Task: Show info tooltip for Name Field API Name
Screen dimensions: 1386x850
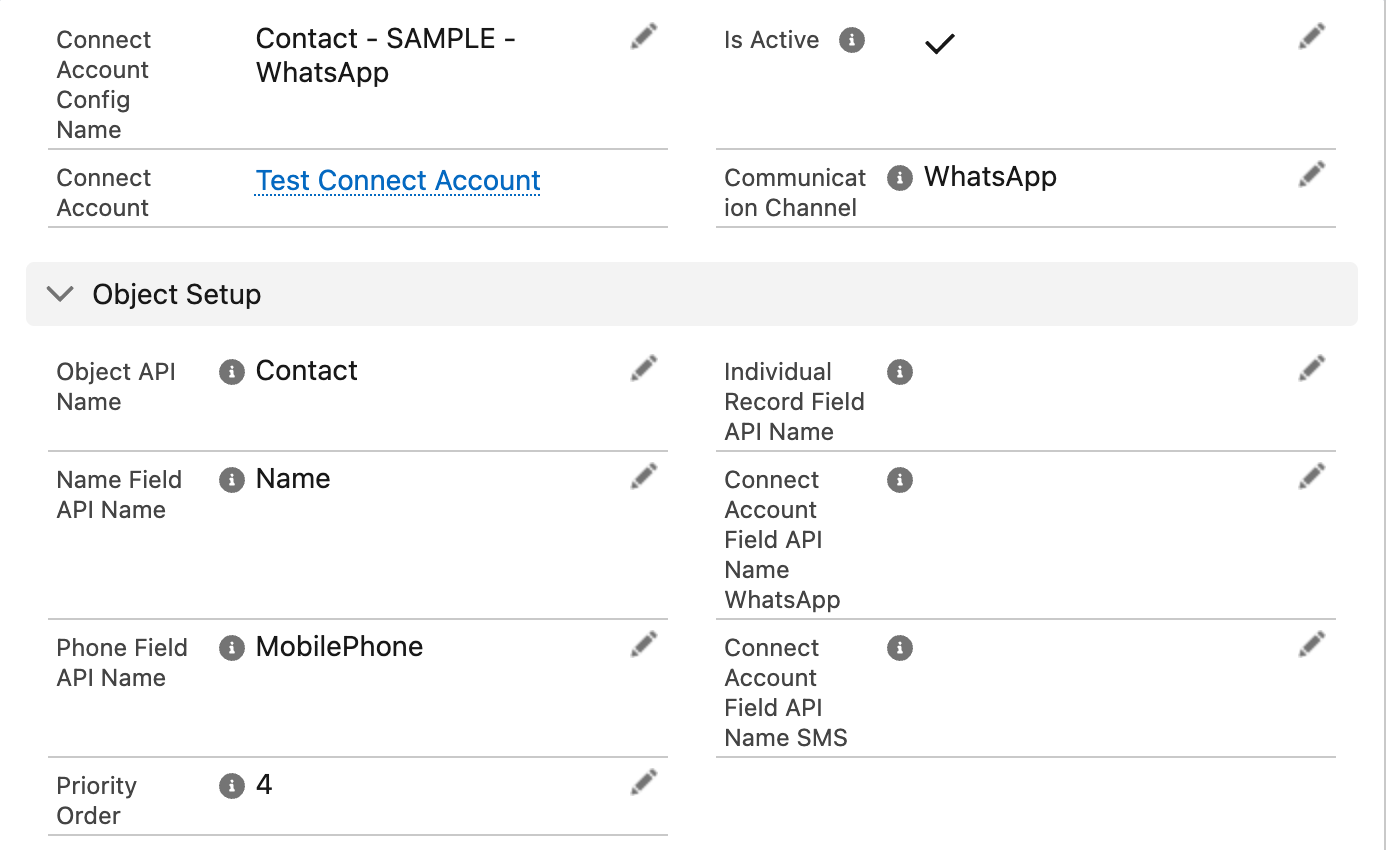Action: [232, 480]
